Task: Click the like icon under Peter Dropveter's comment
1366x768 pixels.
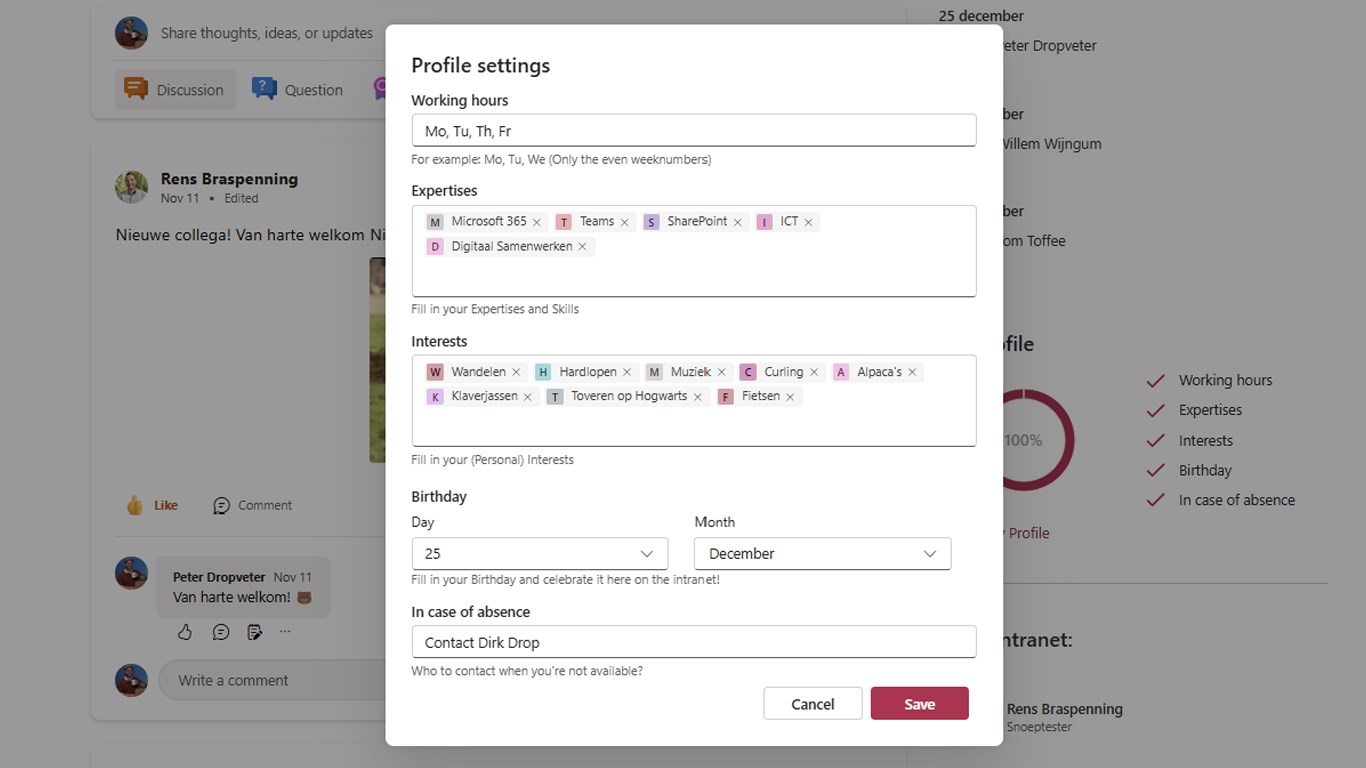Action: pos(185,632)
